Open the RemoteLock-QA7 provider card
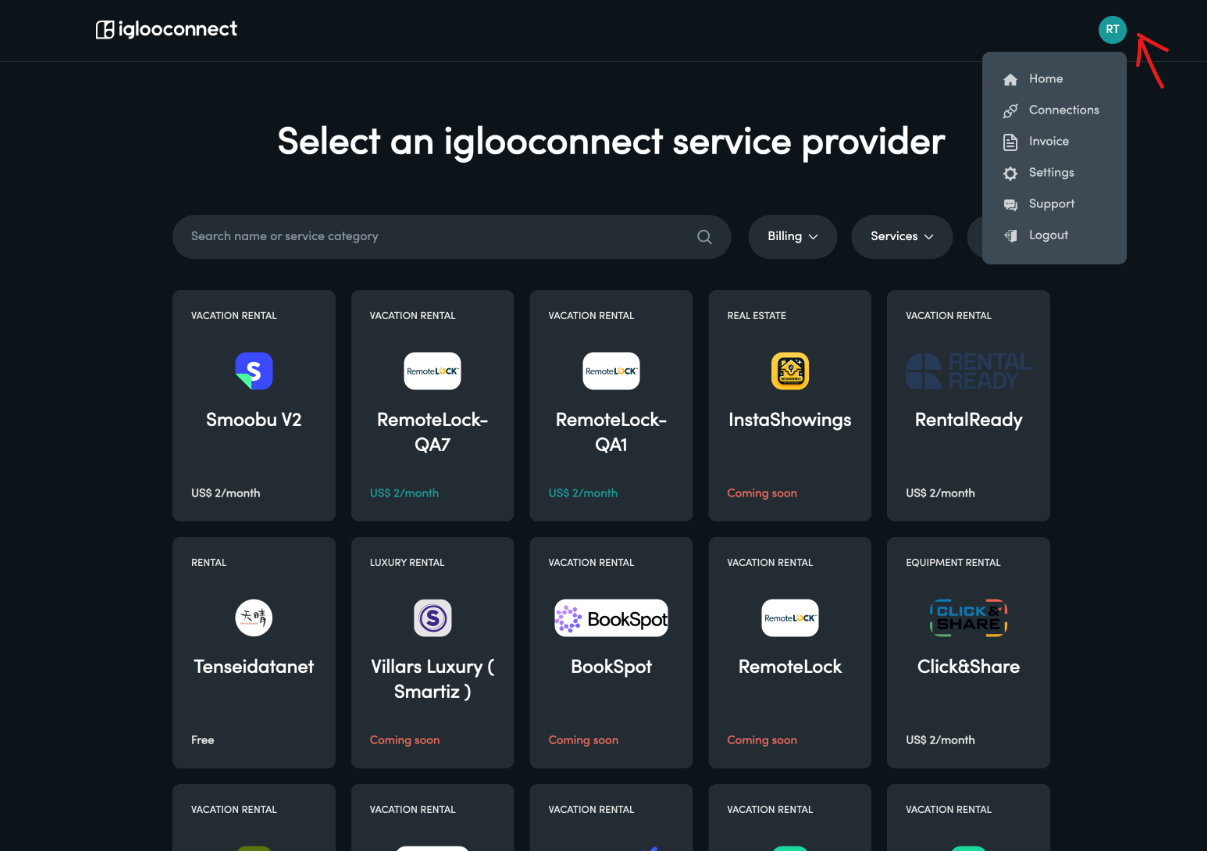Image resolution: width=1207 pixels, height=851 pixels. pyautogui.click(x=432, y=405)
